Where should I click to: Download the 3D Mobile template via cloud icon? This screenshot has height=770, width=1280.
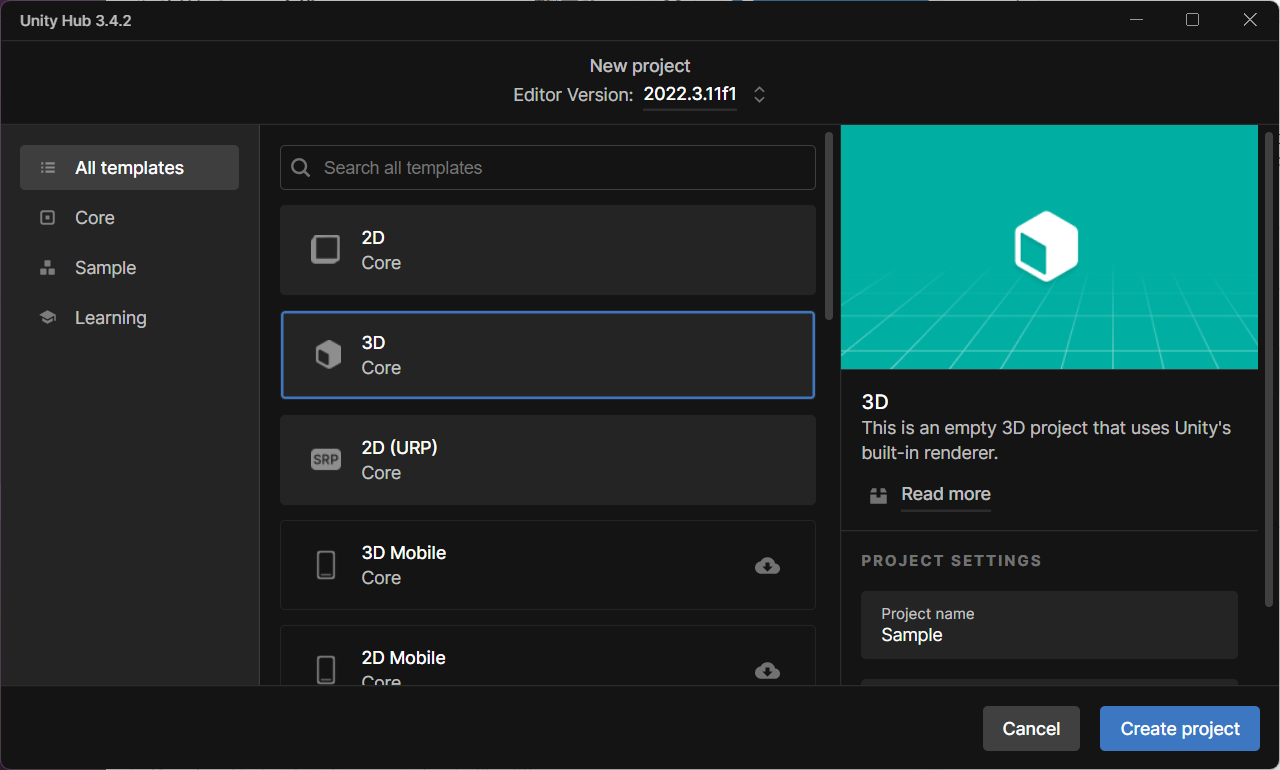coord(767,565)
